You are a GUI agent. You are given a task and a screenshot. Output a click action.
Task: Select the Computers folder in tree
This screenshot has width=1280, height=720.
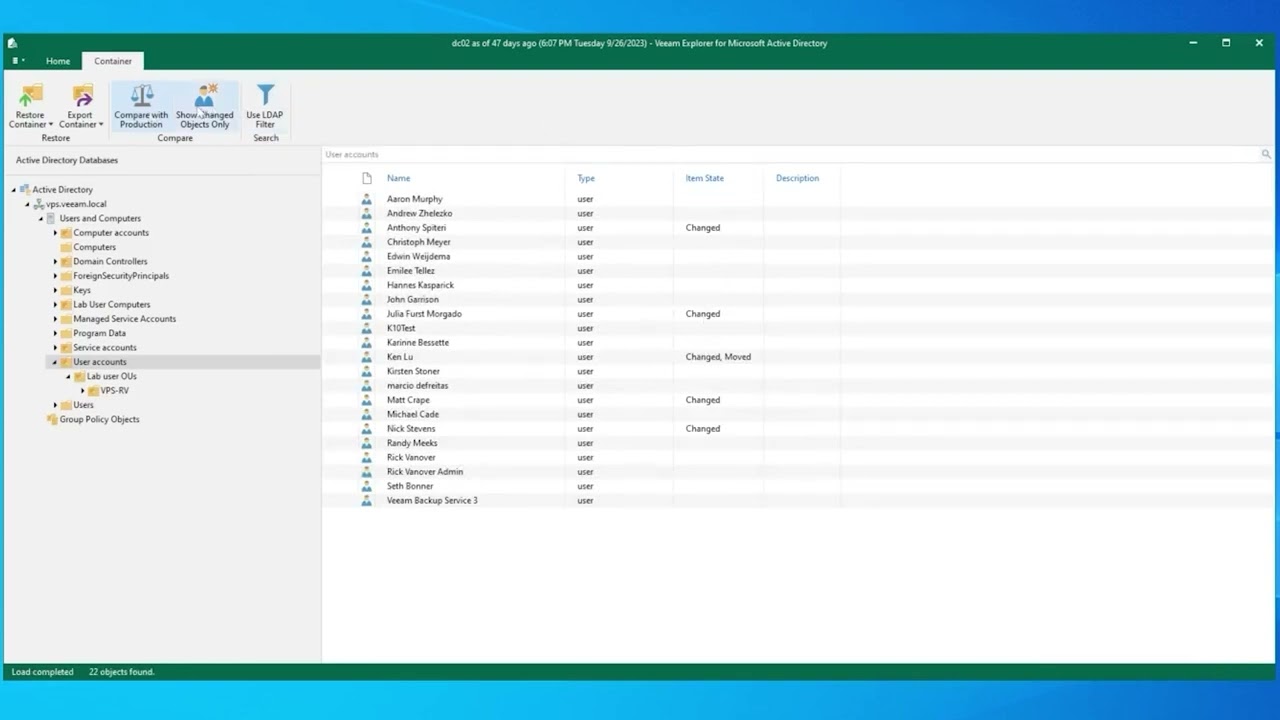pyautogui.click(x=94, y=247)
